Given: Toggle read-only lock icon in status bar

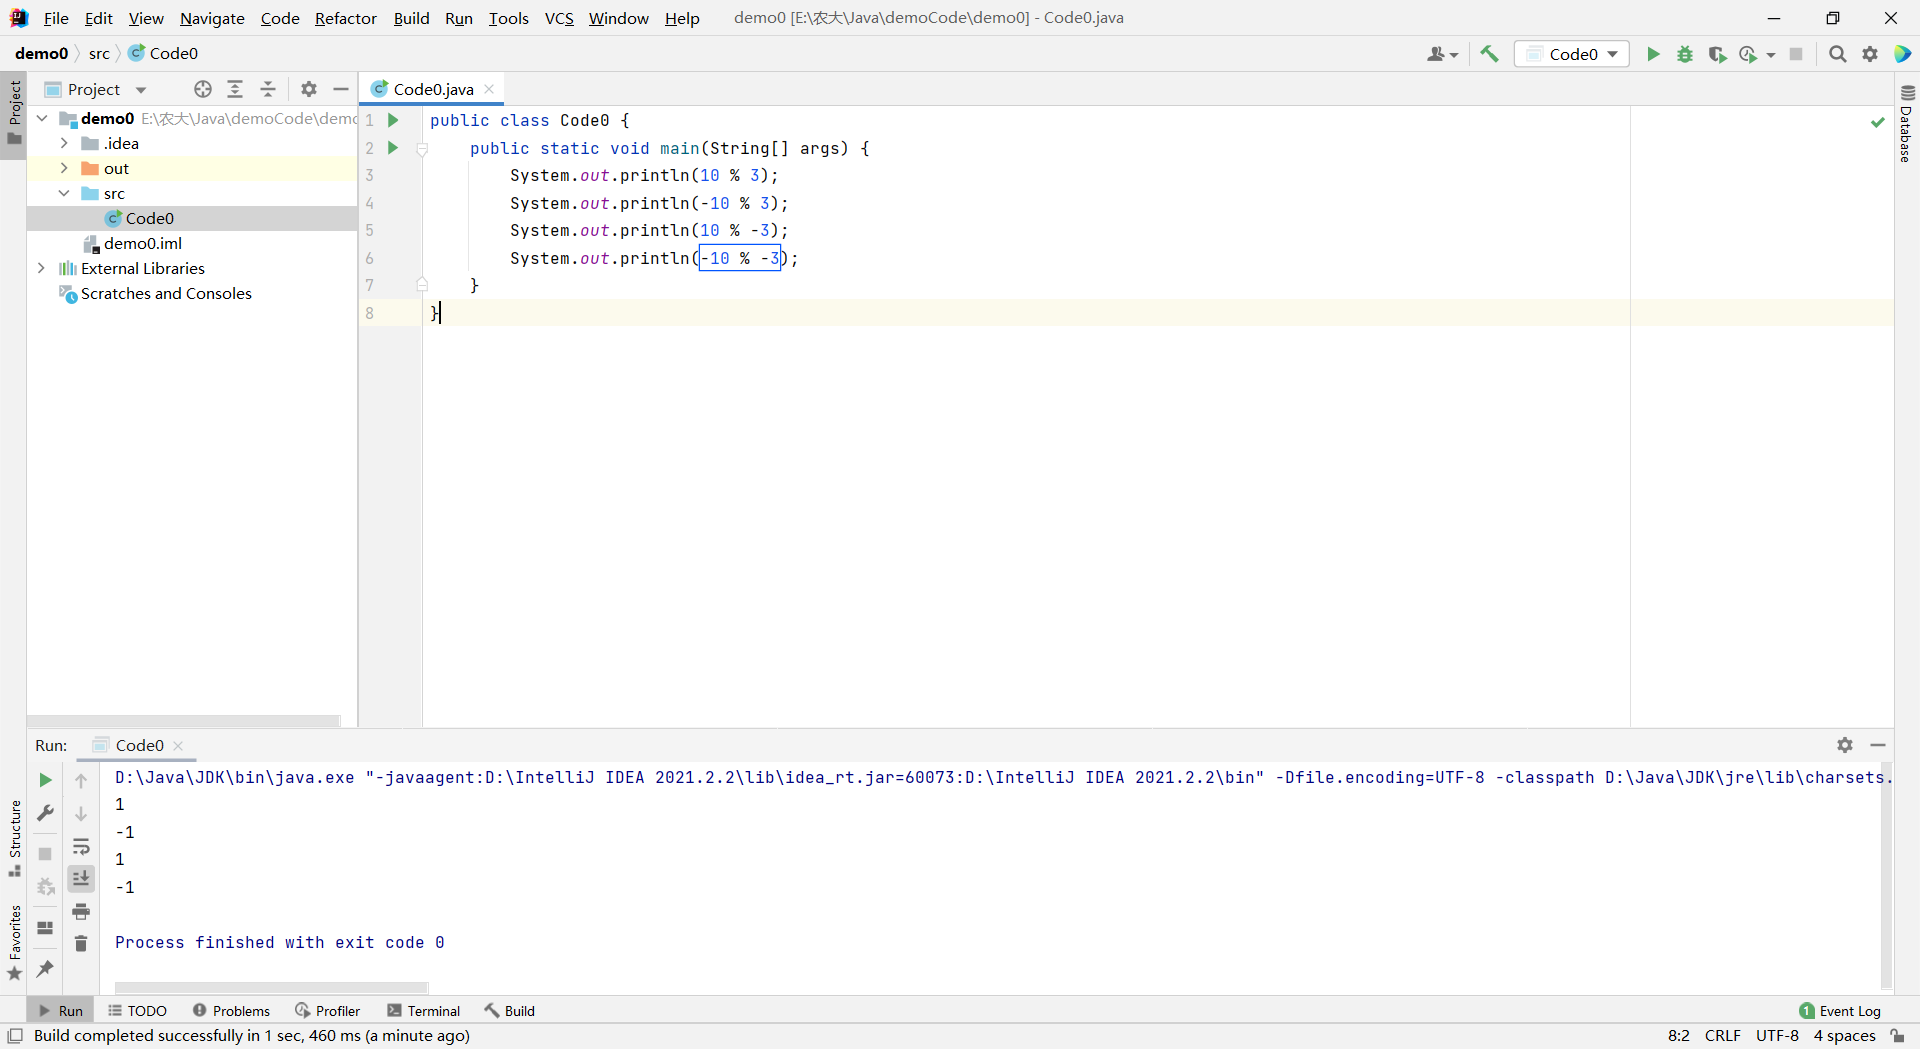Looking at the screenshot, I should (1897, 1036).
